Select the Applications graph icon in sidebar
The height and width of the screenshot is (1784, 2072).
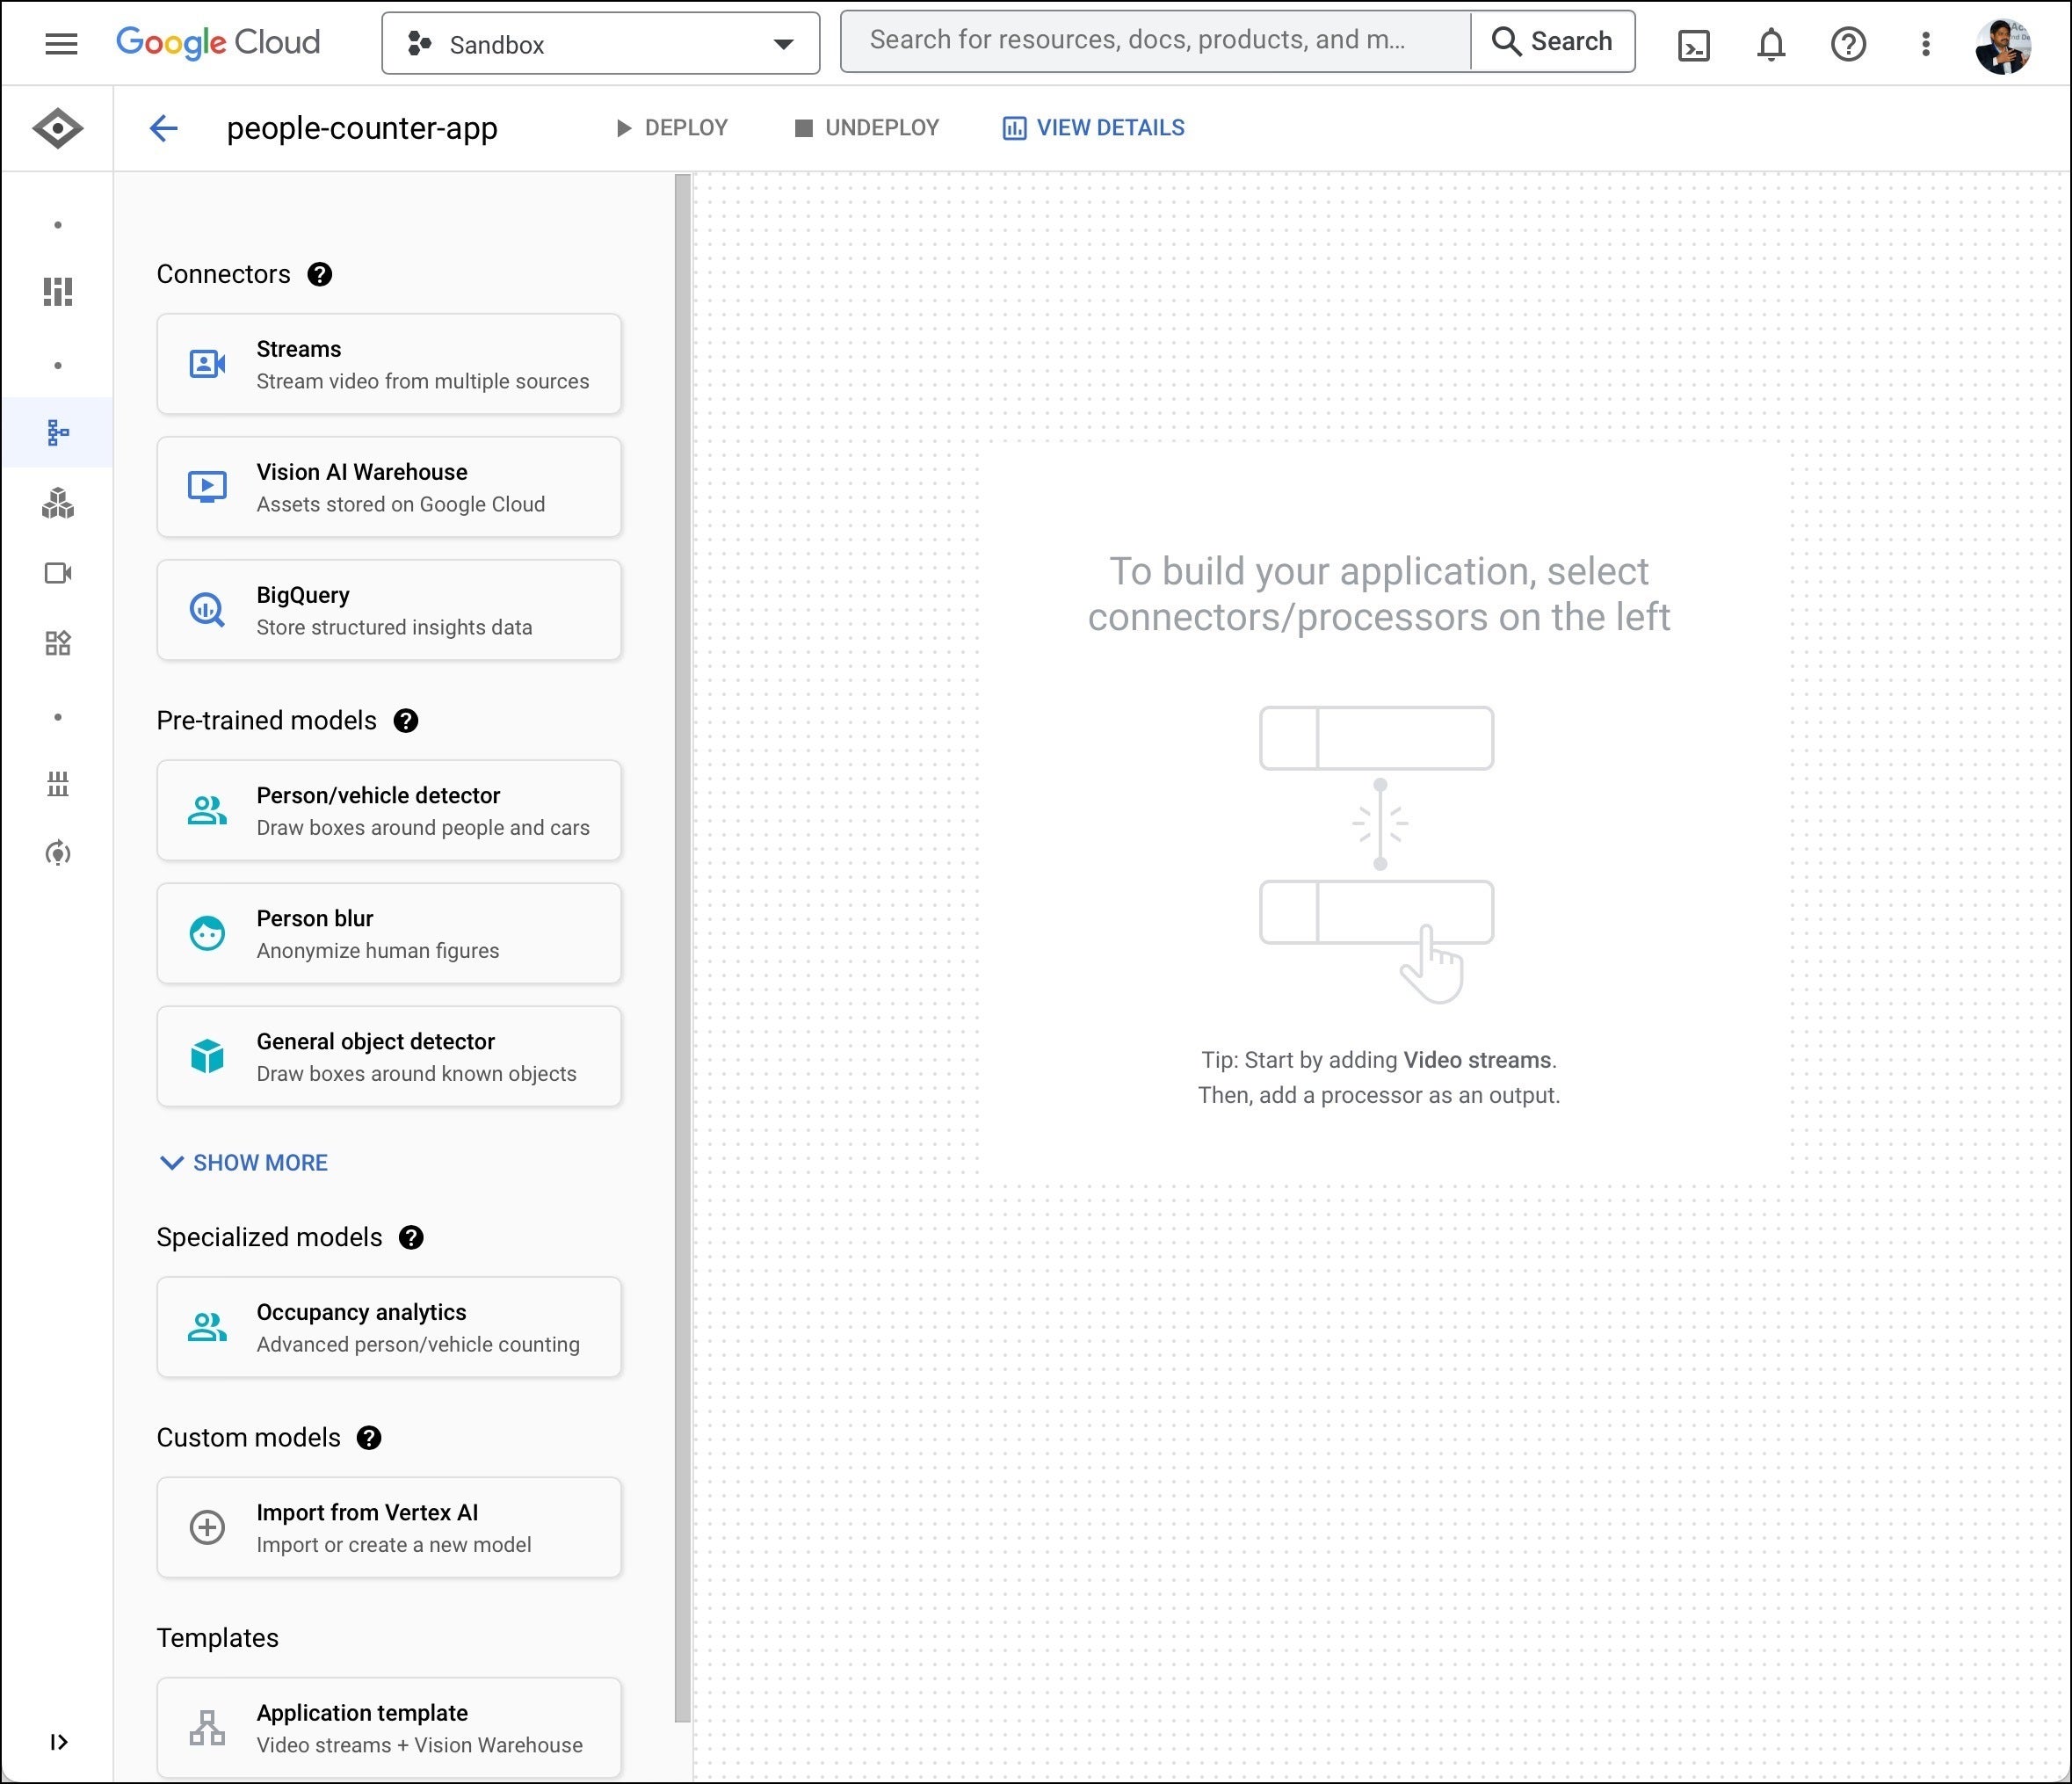pyautogui.click(x=58, y=432)
